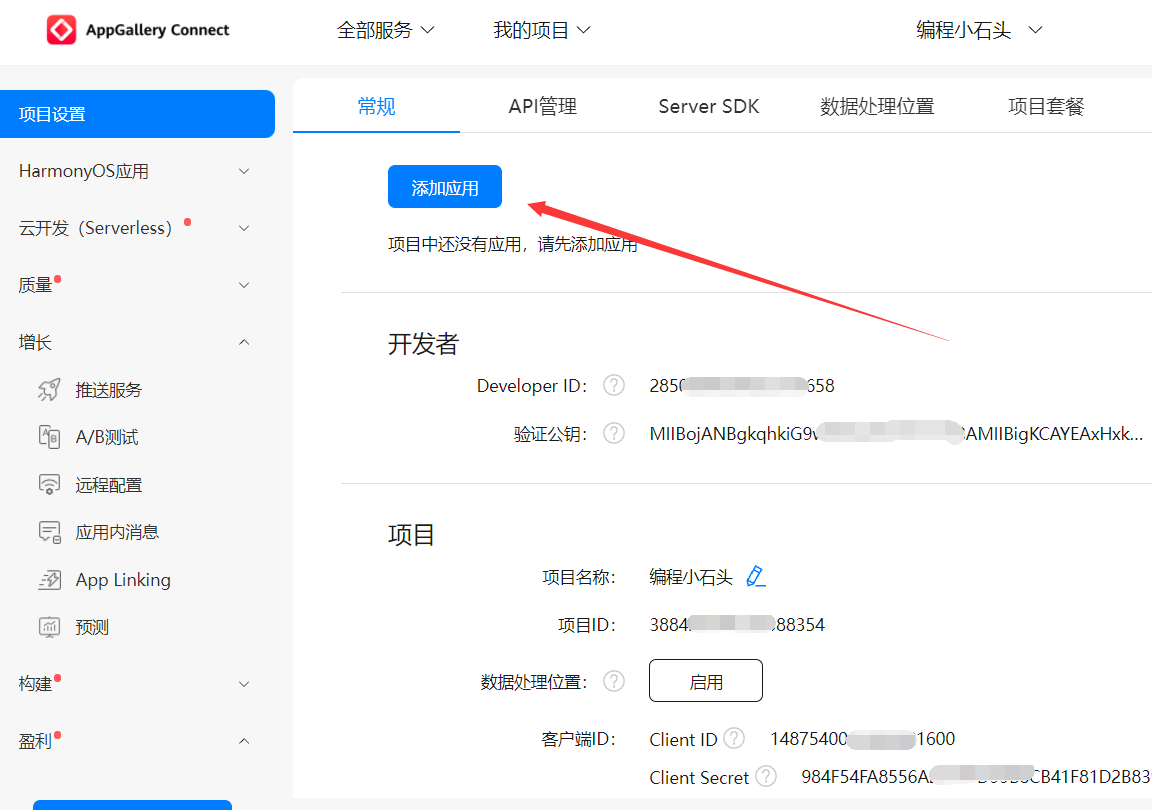1152x810 pixels.
Task: Open 预测 sidebar item
Action: (x=92, y=627)
